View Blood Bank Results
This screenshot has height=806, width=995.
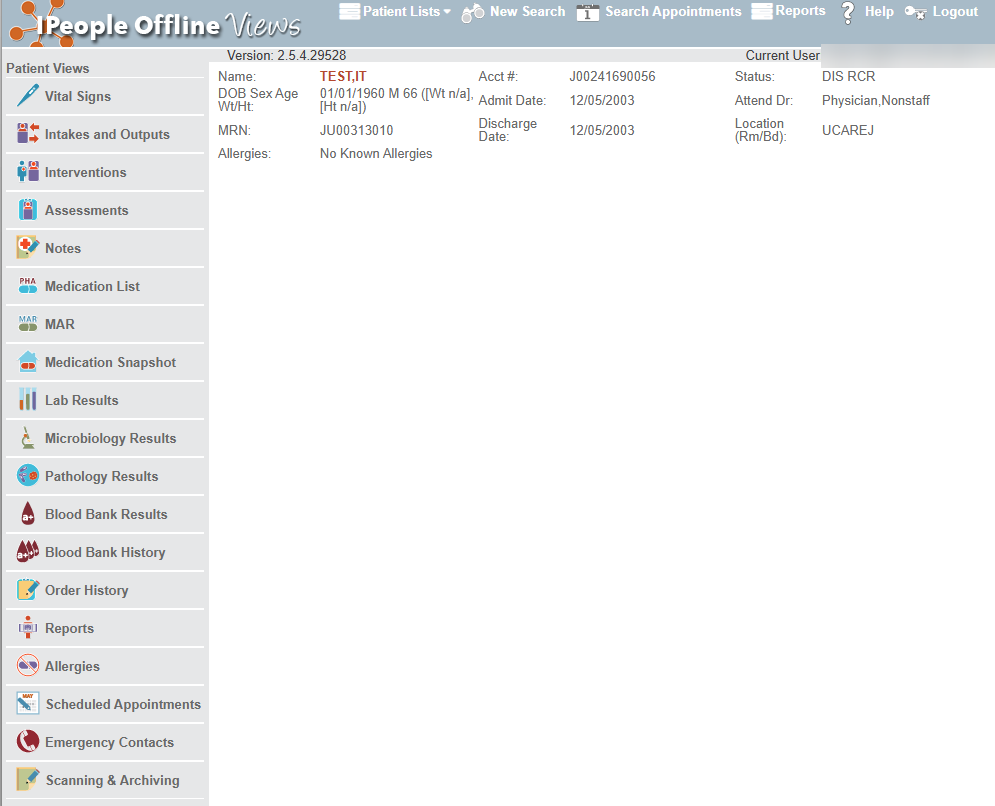(105, 515)
